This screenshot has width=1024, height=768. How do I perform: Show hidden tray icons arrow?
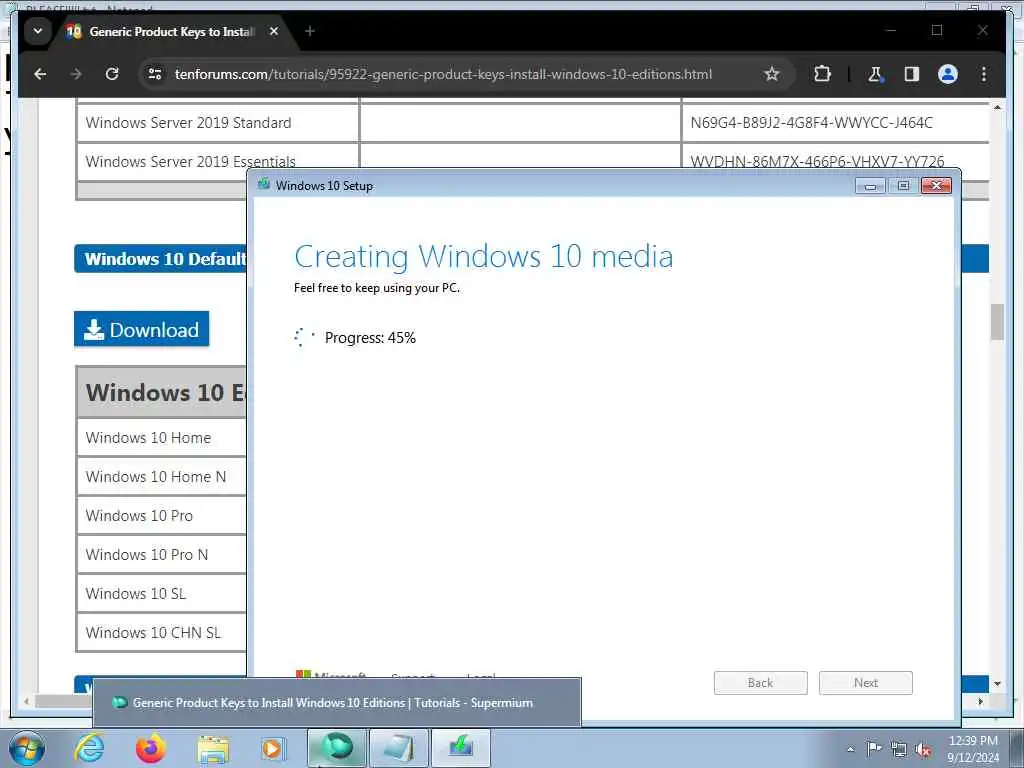(850, 749)
